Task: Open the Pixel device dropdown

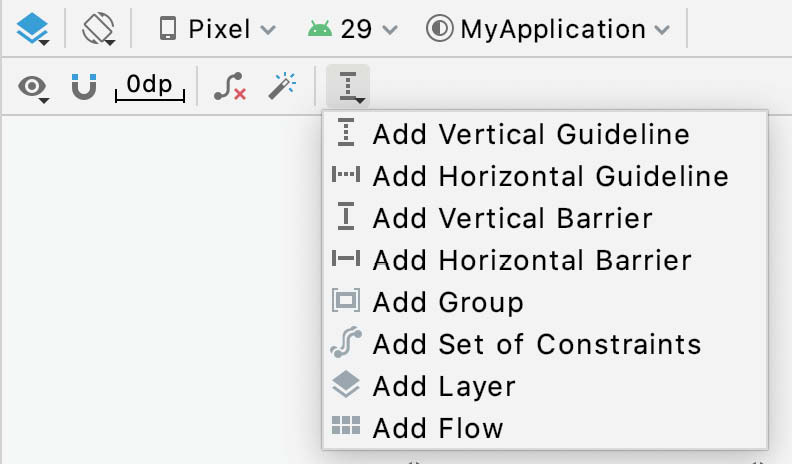Action: [x=217, y=29]
